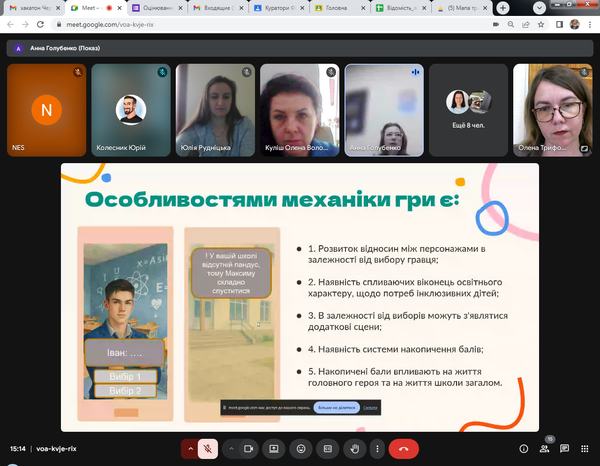This screenshot has height=466, width=600.
Task: Open meeting details info icon
Action: (523, 449)
